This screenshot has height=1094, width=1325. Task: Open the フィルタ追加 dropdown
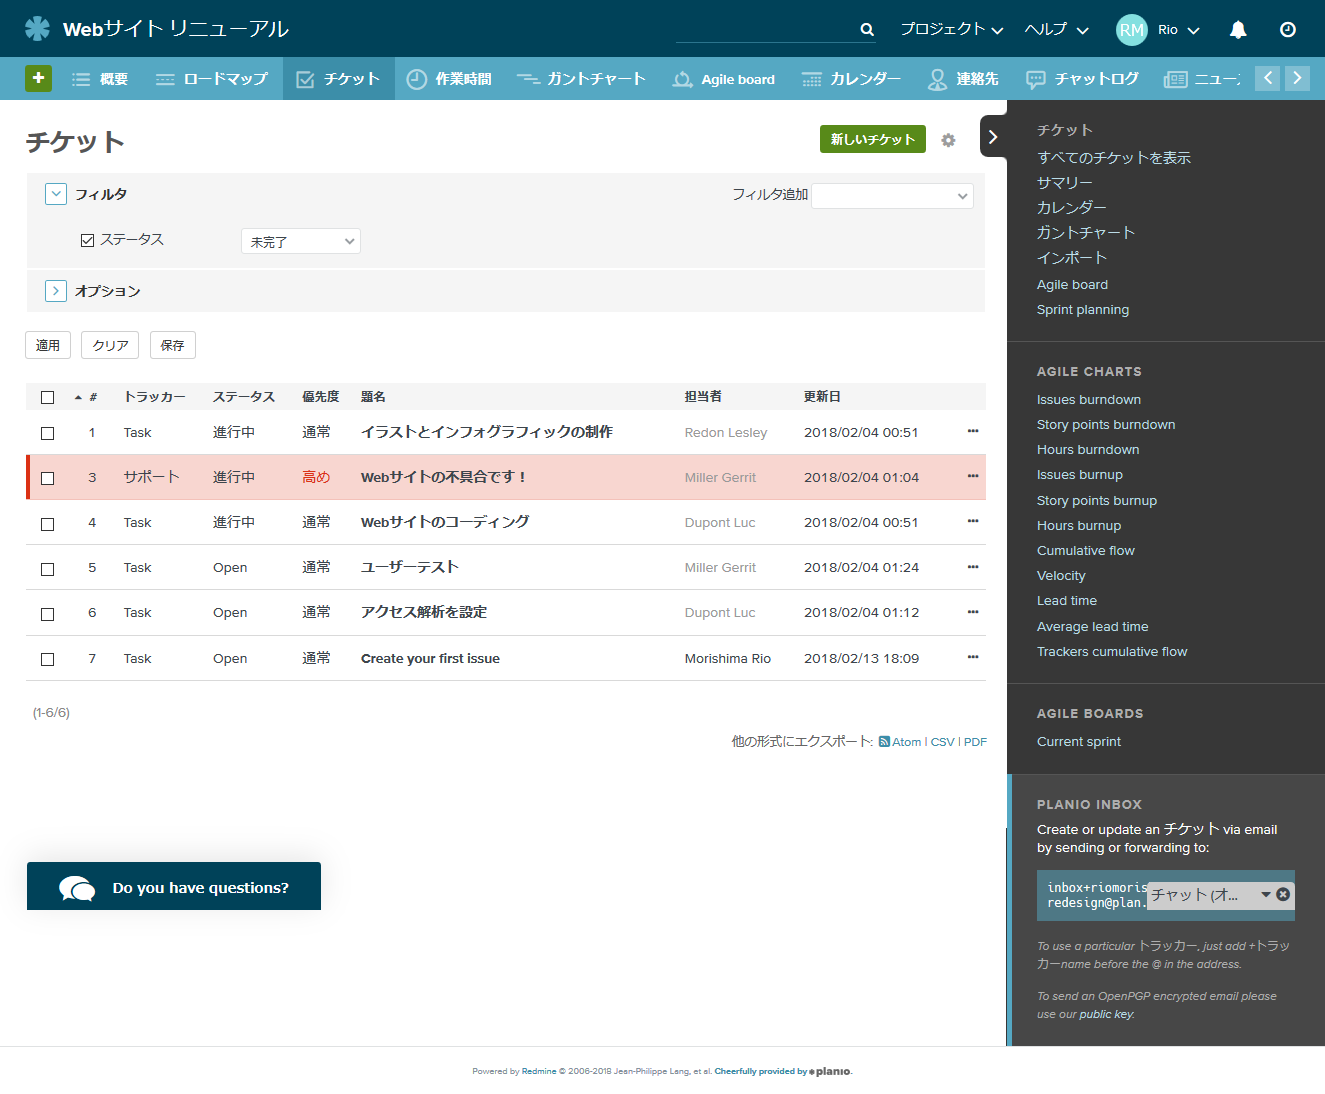click(x=892, y=196)
